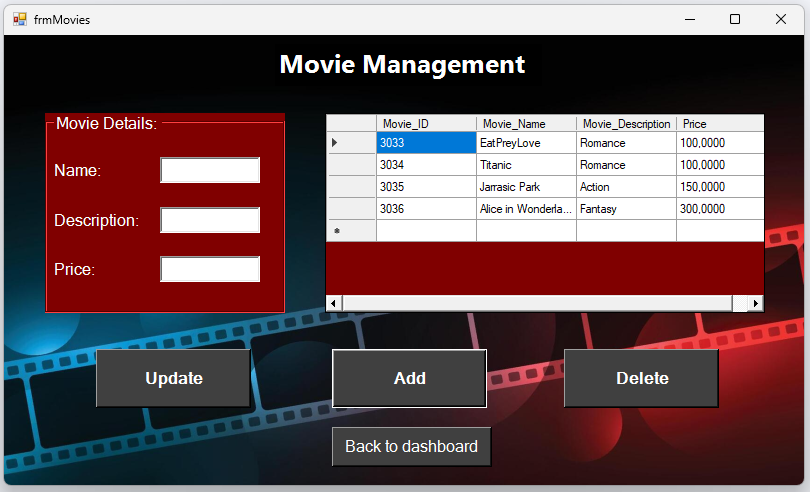Image resolution: width=810 pixels, height=492 pixels.
Task: Click the Update button
Action: point(174,378)
